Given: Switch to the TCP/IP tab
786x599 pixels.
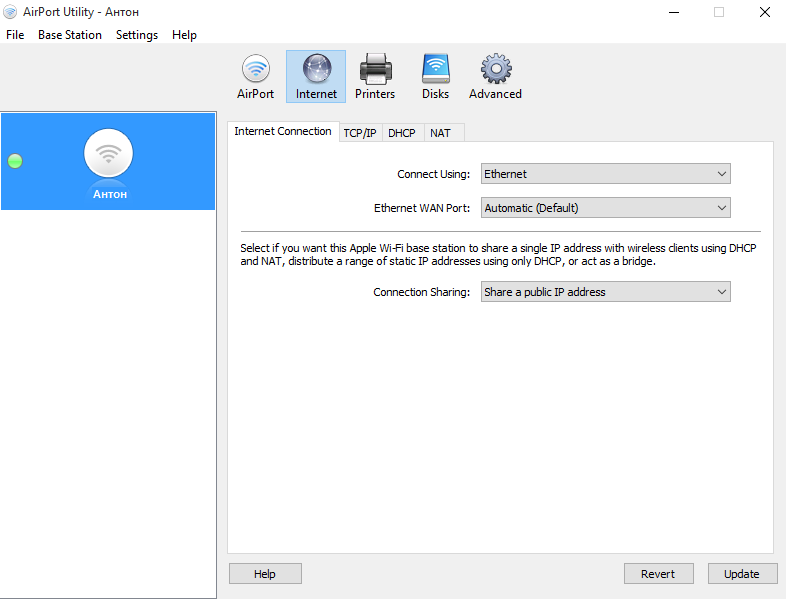Looking at the screenshot, I should pos(360,133).
